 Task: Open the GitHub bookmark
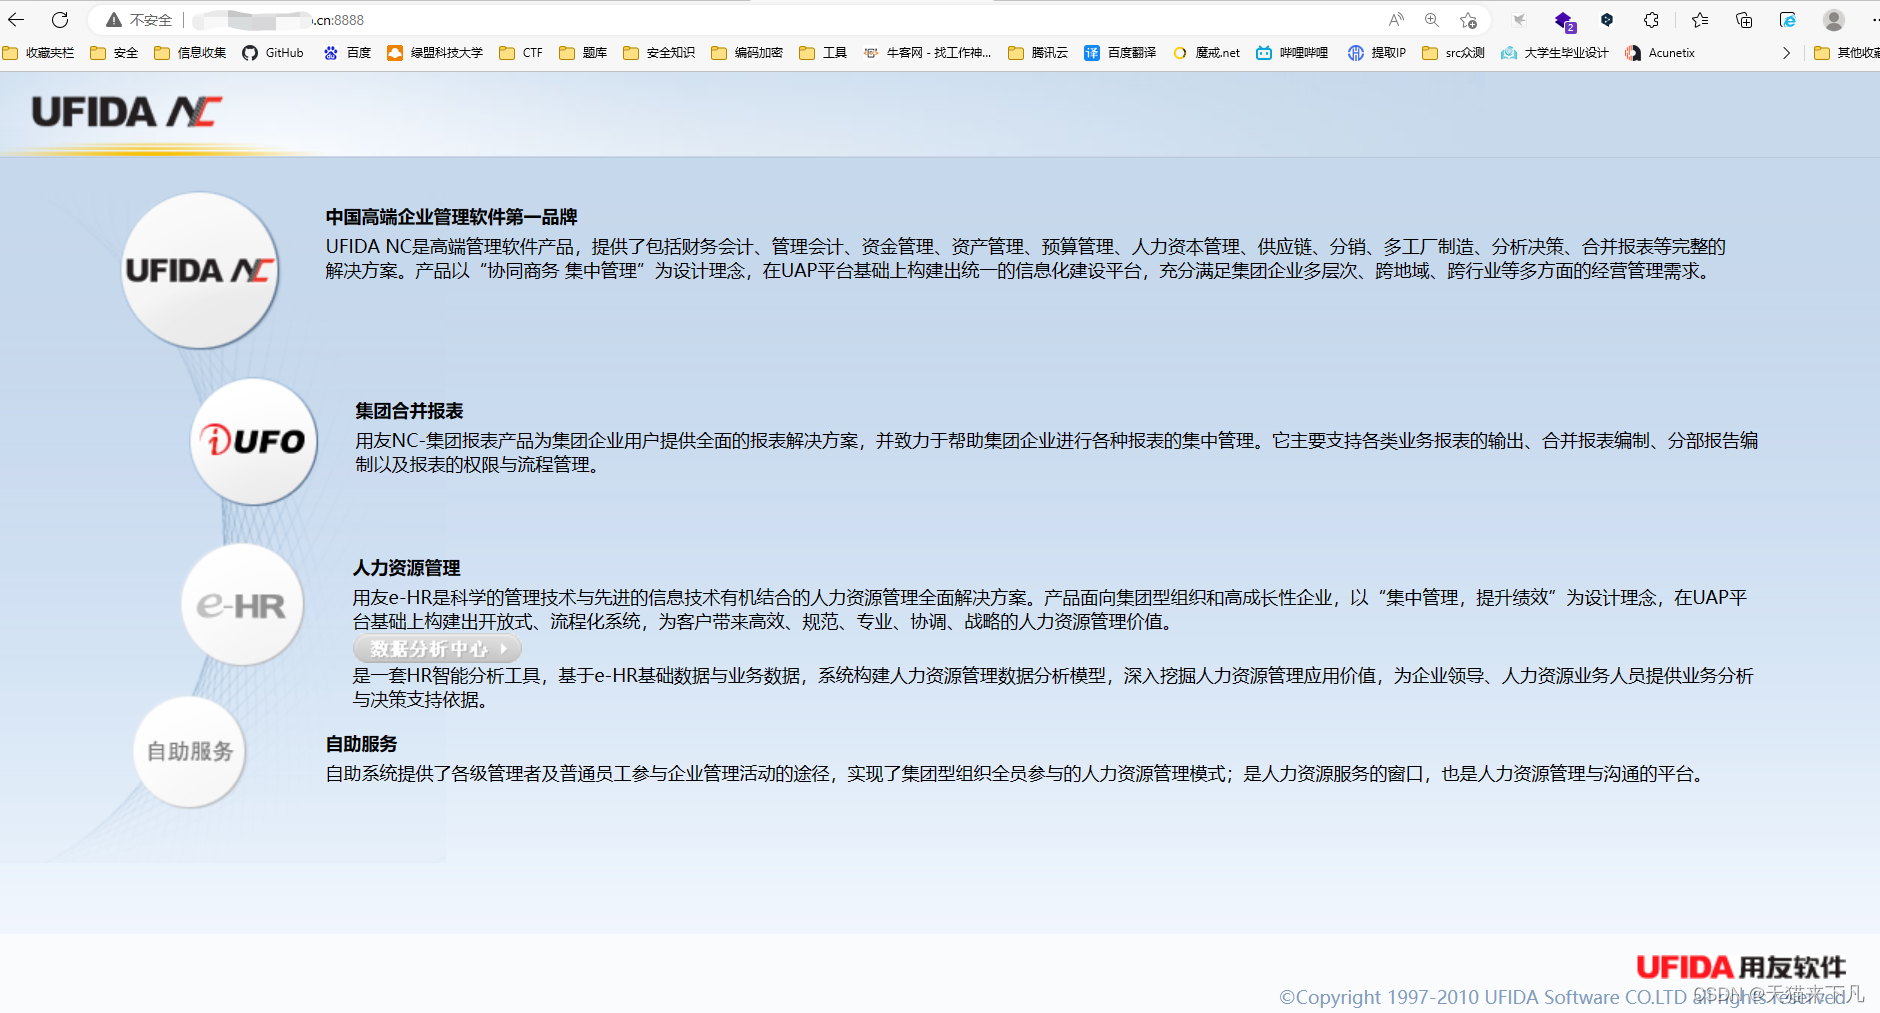(x=273, y=53)
